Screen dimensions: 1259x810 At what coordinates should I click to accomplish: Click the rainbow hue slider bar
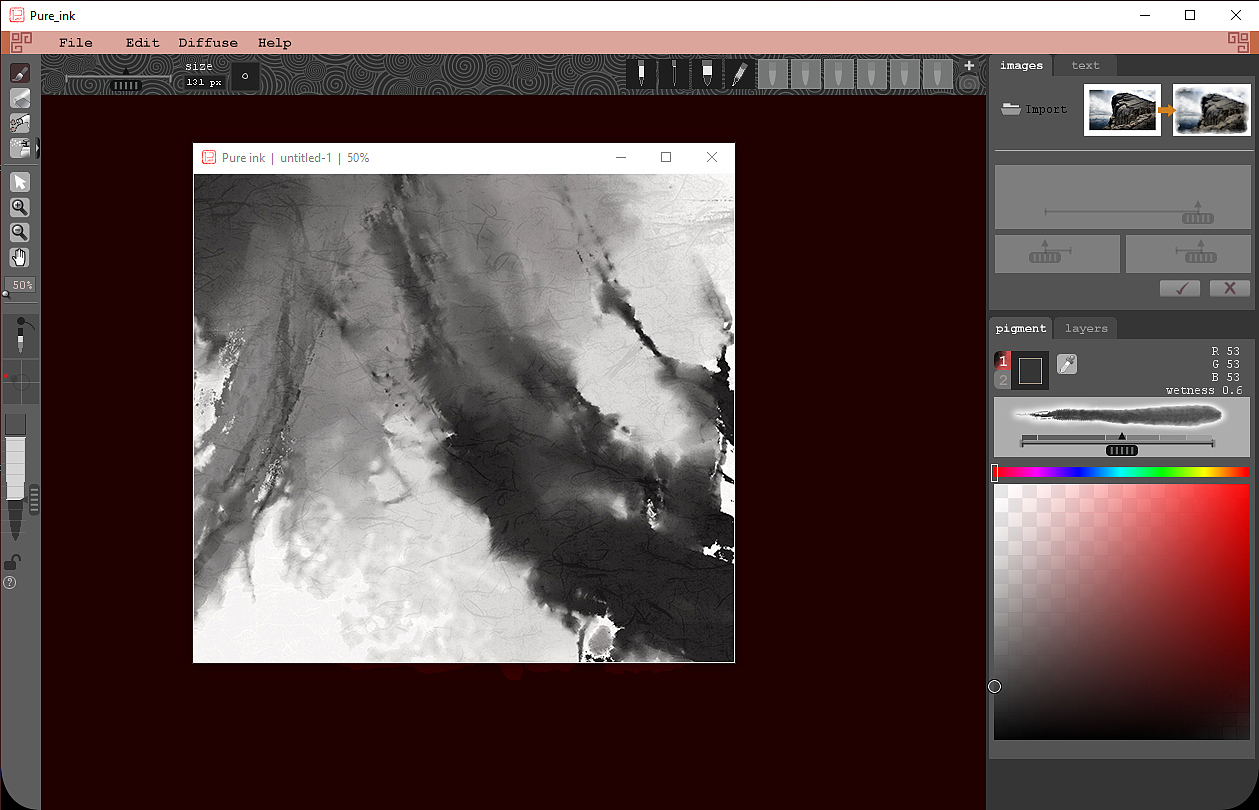click(x=1122, y=472)
